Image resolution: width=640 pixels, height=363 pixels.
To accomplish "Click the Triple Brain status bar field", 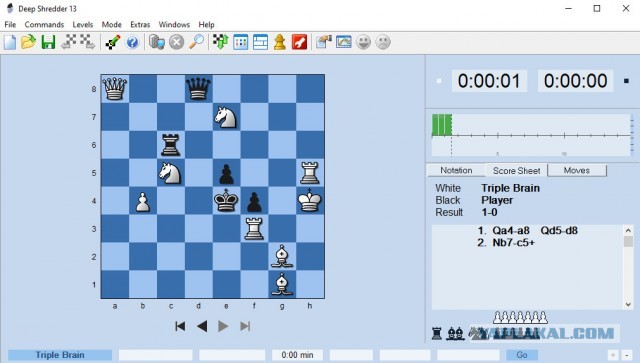I will click(60, 355).
